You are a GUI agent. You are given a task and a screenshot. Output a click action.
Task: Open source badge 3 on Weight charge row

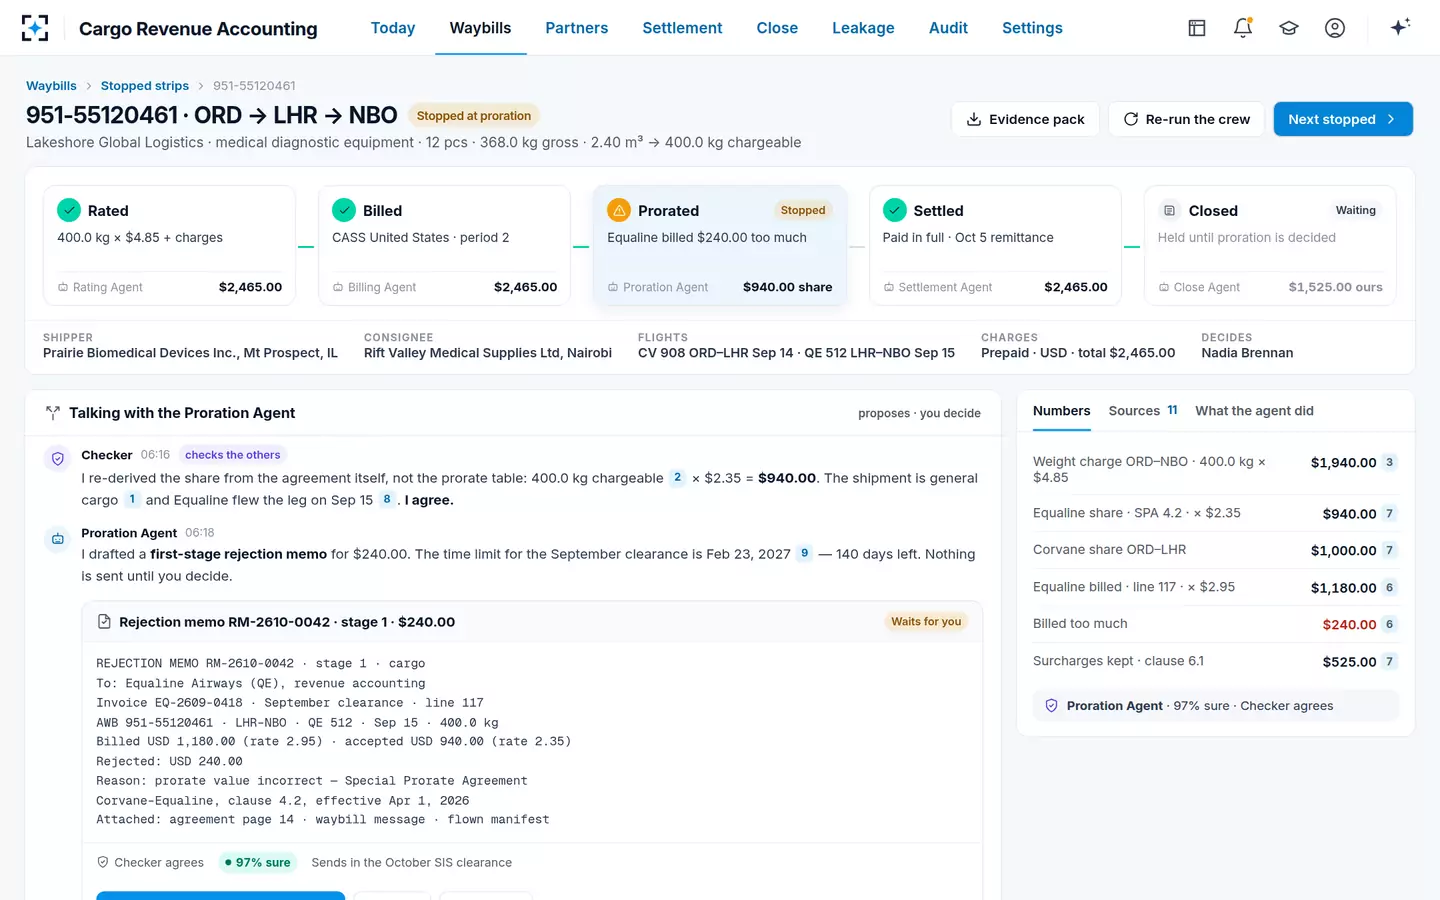pyautogui.click(x=1389, y=462)
